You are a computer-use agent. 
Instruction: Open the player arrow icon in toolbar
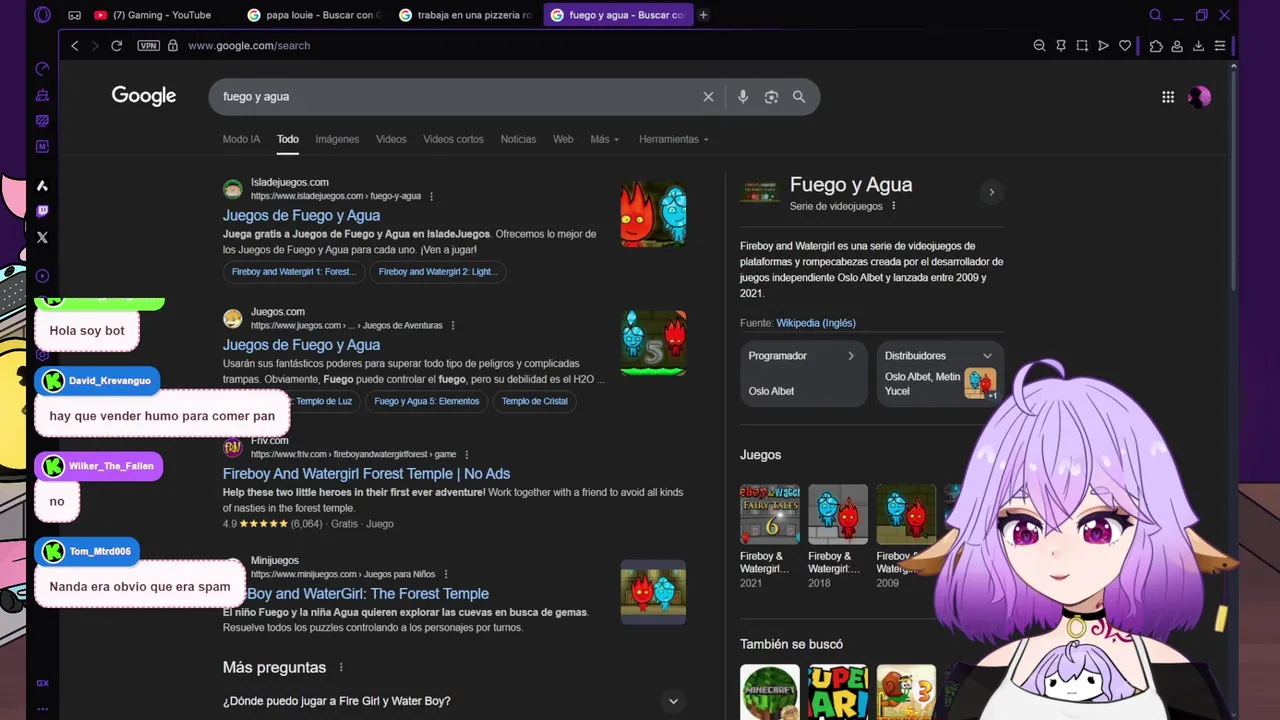click(x=1103, y=46)
